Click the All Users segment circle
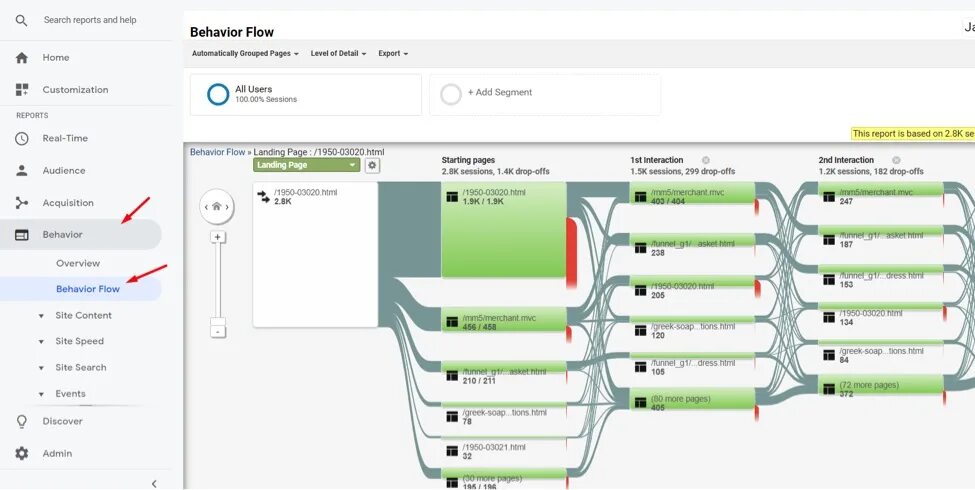This screenshot has height=490, width=975. click(x=218, y=94)
